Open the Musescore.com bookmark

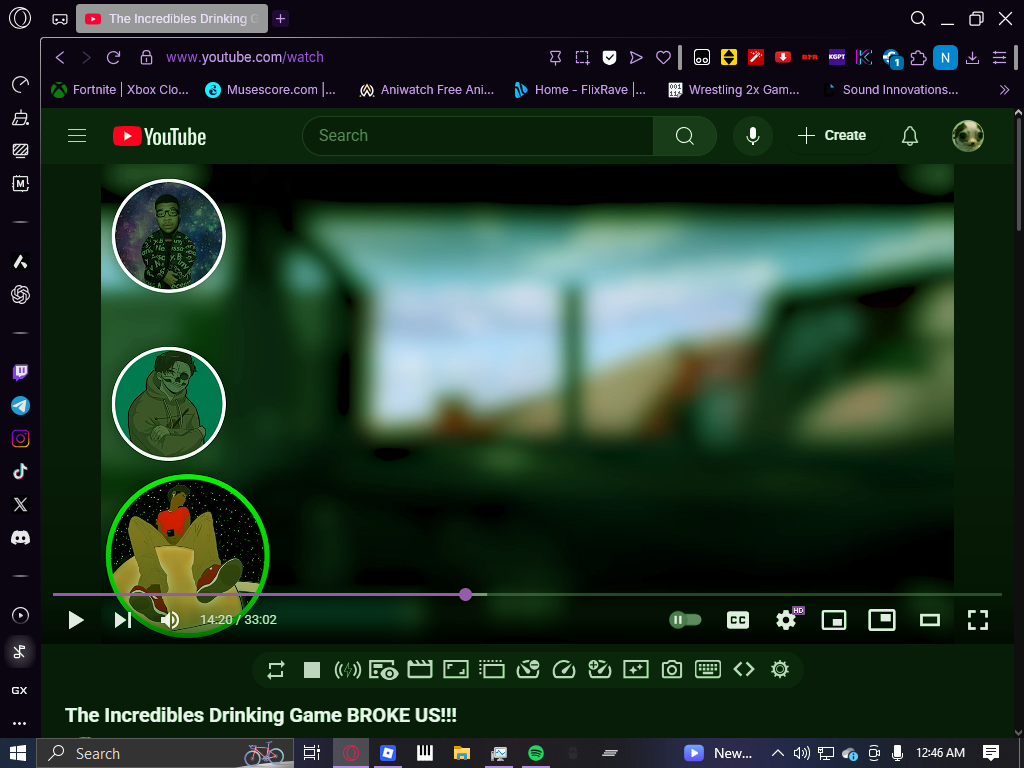(x=270, y=90)
